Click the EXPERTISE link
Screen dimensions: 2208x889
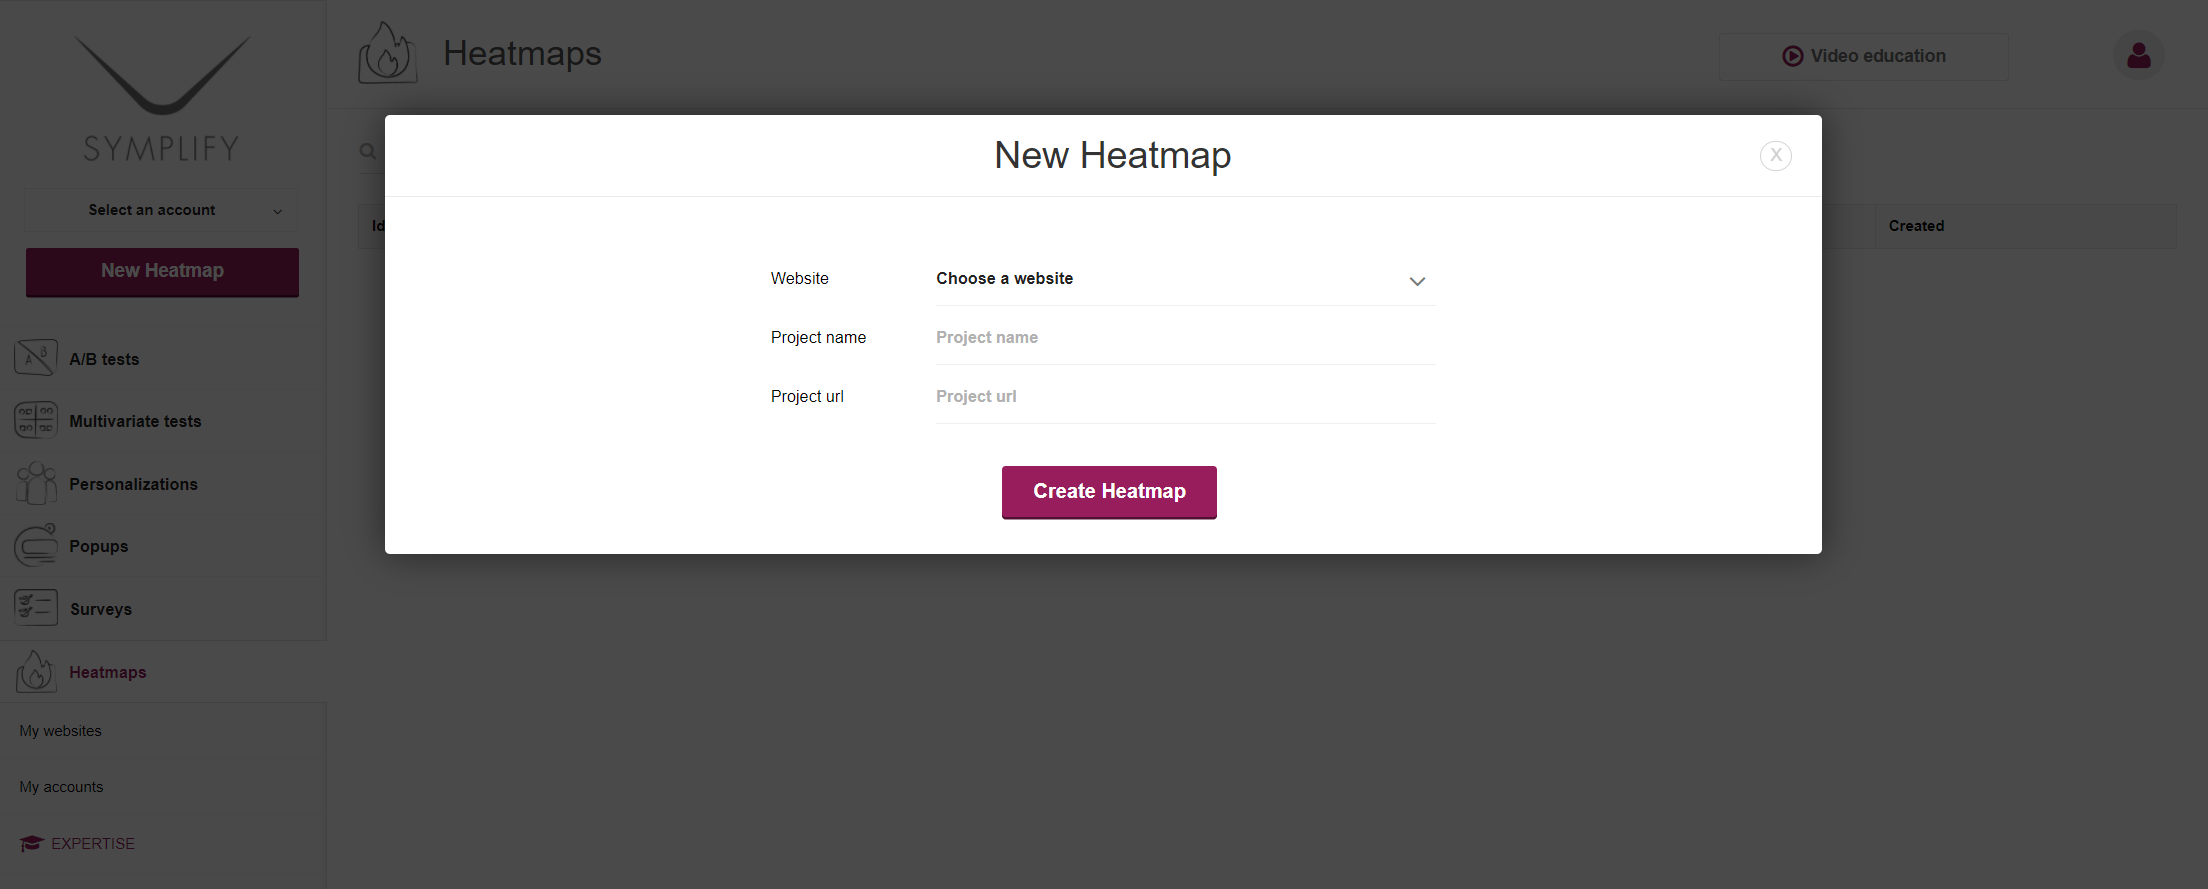[x=93, y=844]
